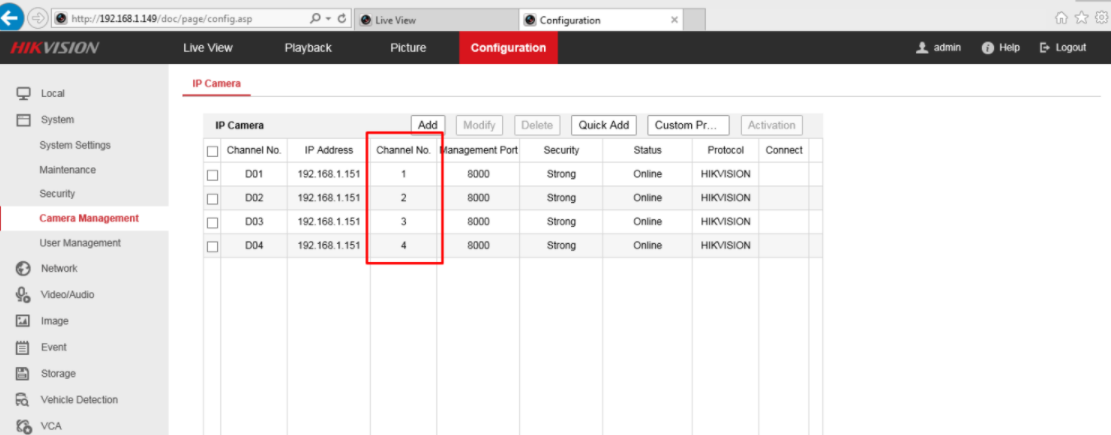
Task: Open User Management in the sidebar
Action: (x=80, y=243)
